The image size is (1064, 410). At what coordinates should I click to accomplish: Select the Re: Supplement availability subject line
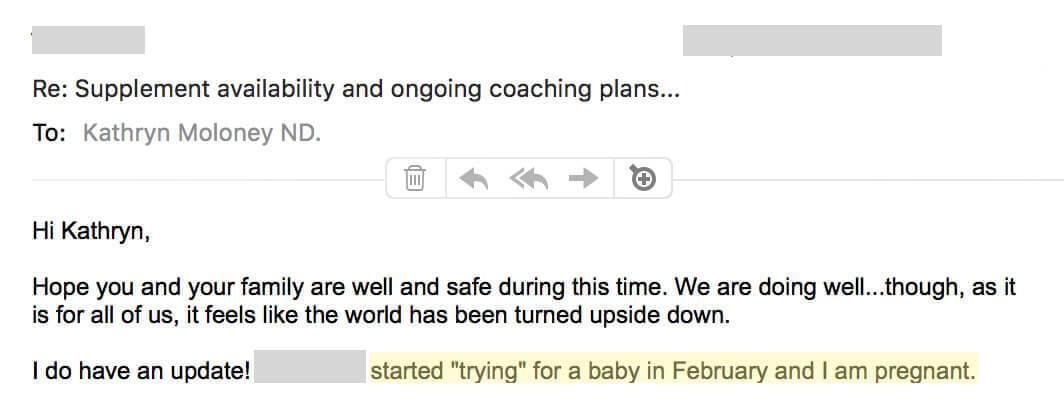[356, 90]
